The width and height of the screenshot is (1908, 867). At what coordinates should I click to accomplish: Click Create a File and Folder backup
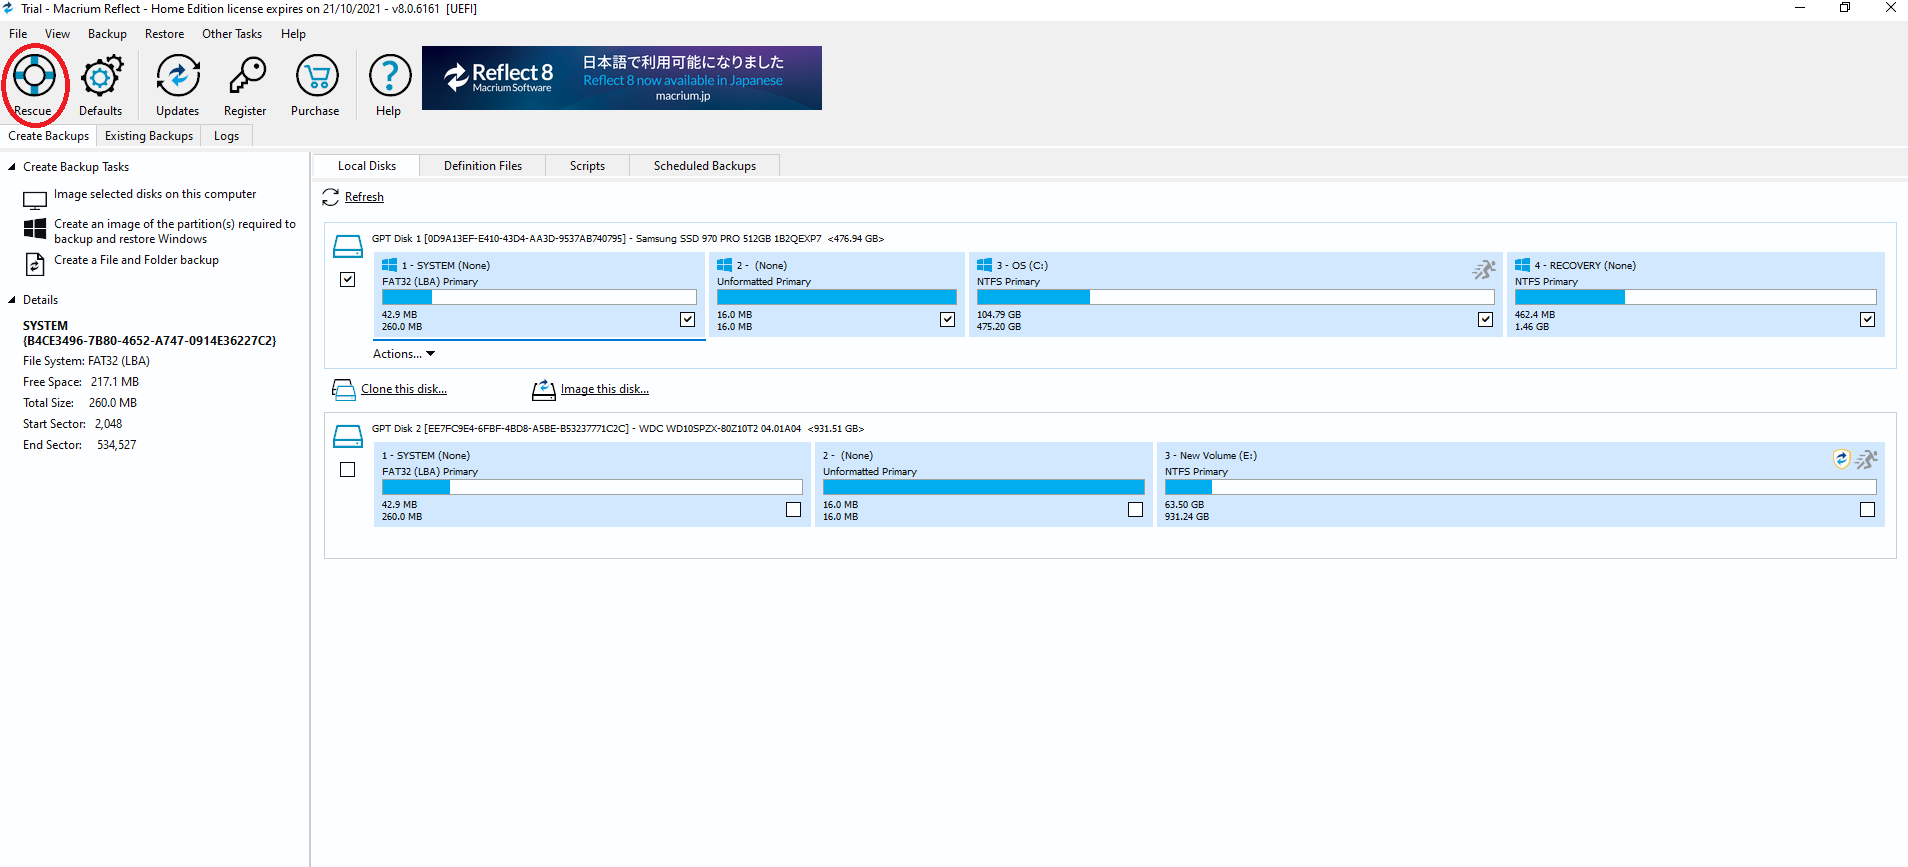[136, 260]
